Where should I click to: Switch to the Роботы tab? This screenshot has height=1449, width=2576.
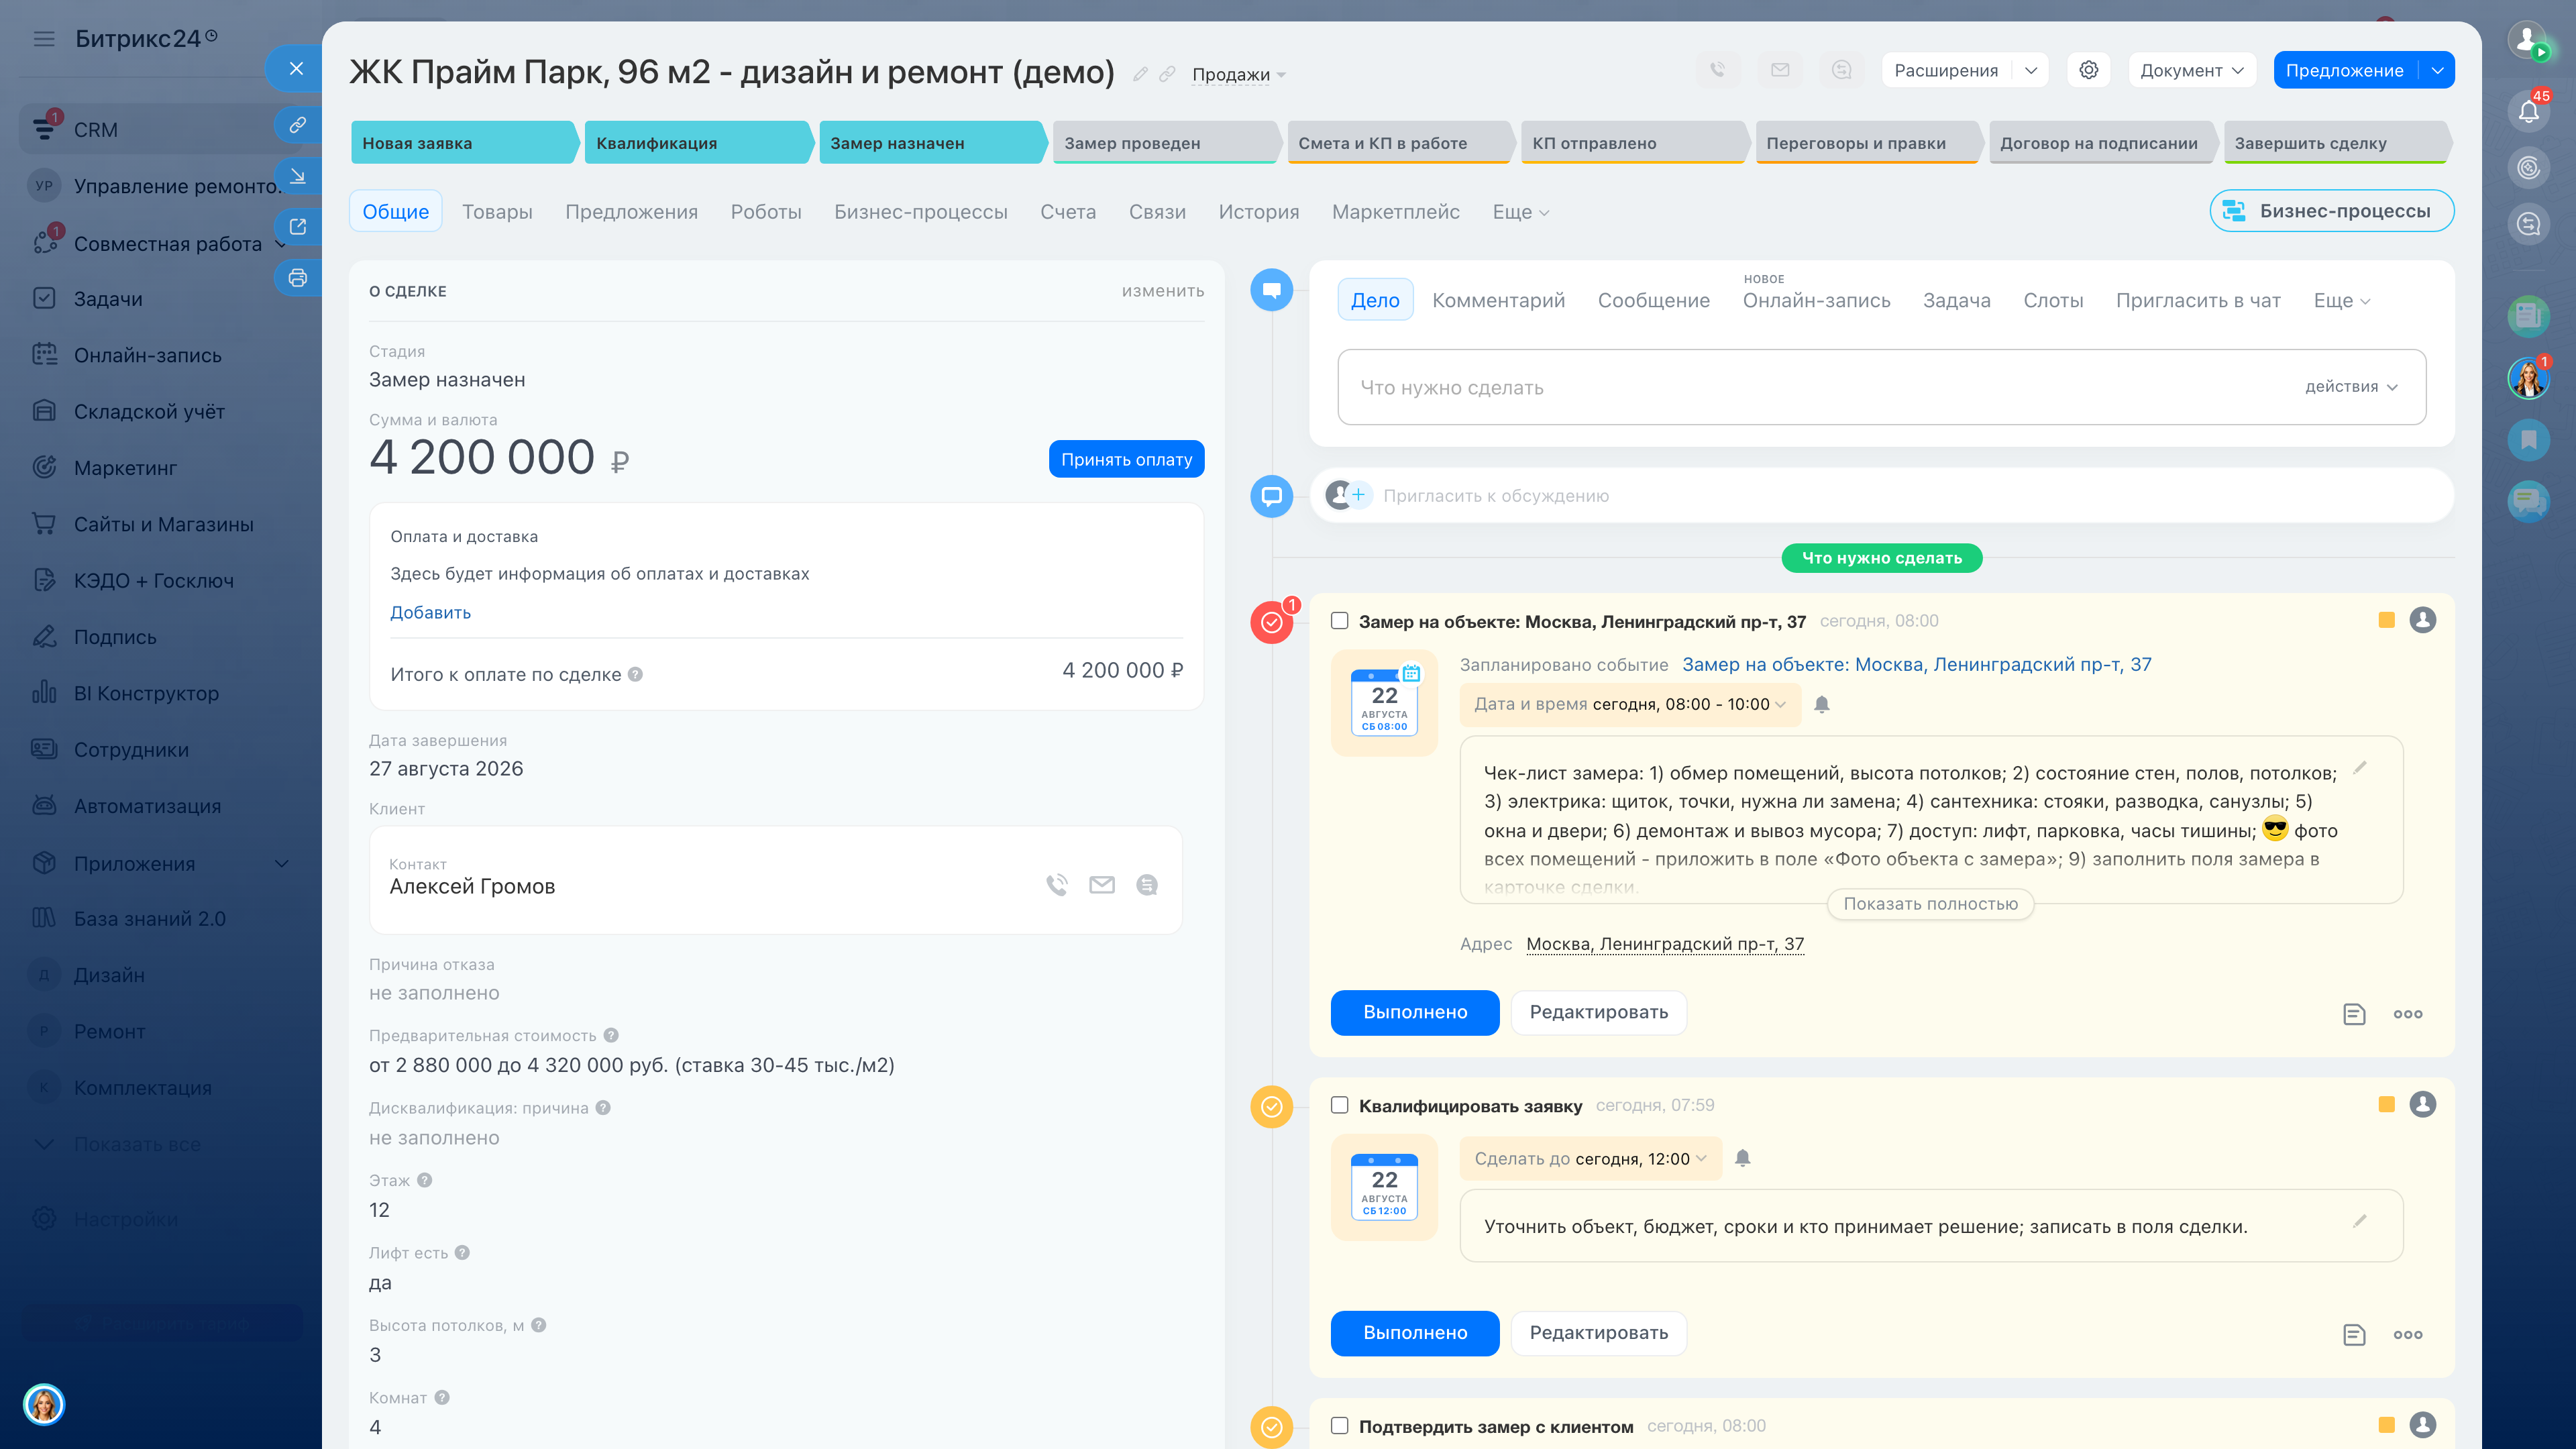766,212
